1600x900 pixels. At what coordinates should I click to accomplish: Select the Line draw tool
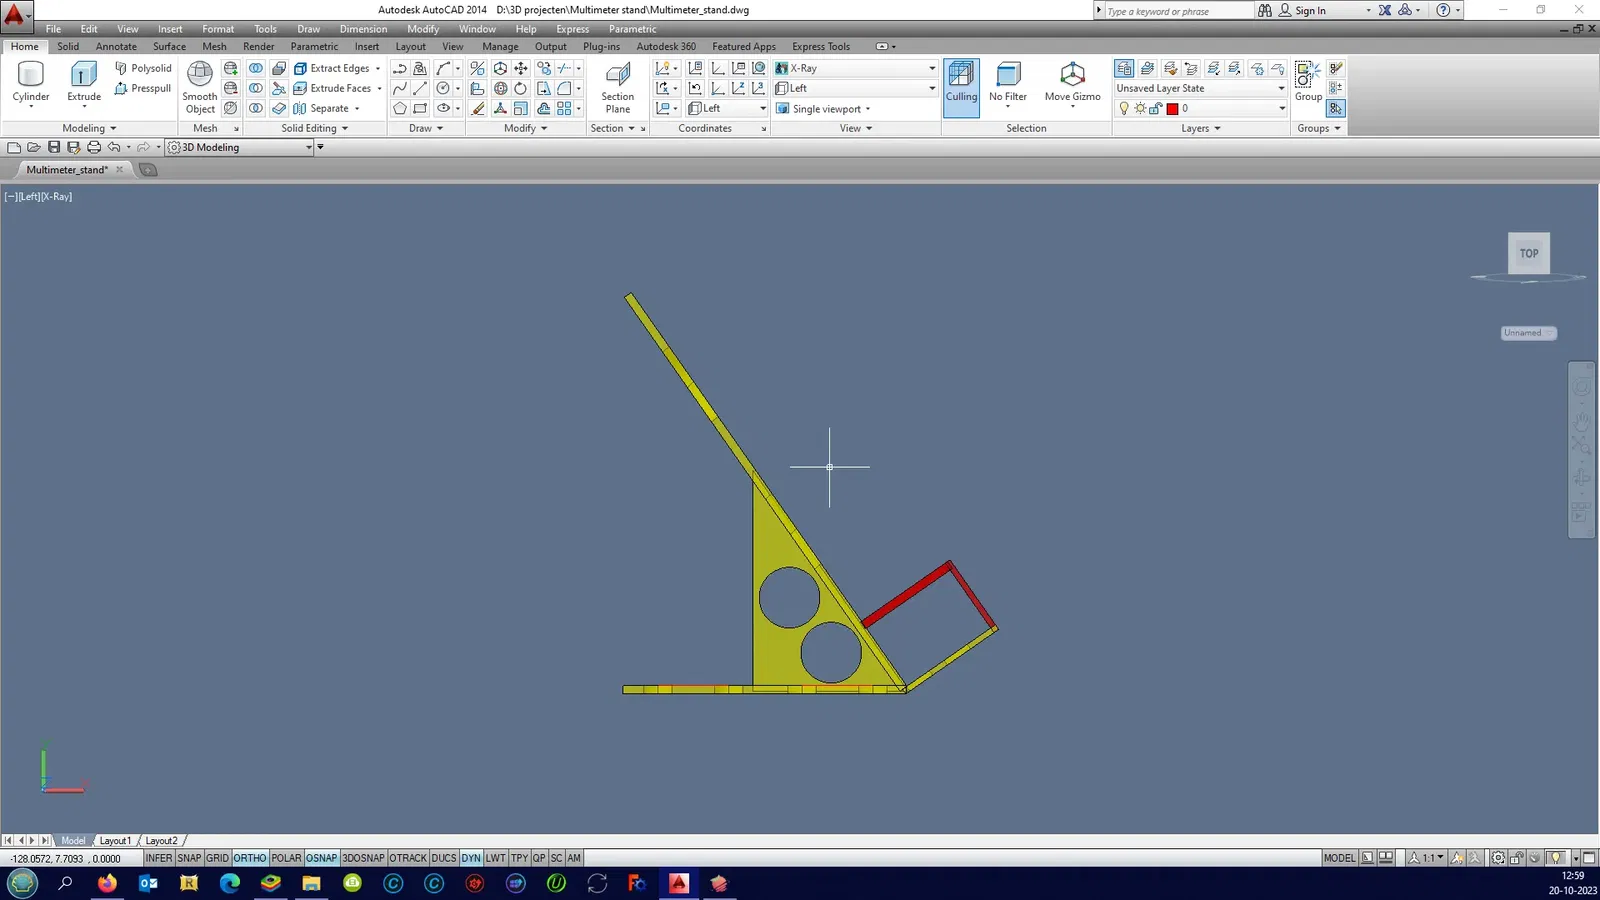tap(420, 88)
